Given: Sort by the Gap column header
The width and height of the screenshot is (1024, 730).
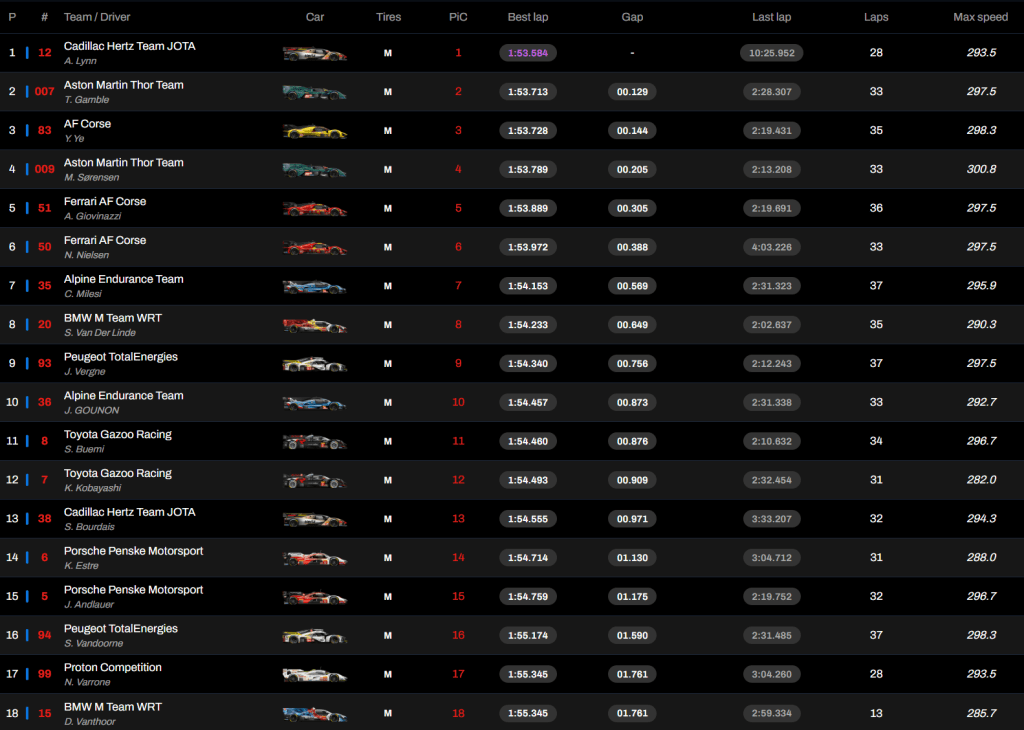Looking at the screenshot, I should point(632,17).
